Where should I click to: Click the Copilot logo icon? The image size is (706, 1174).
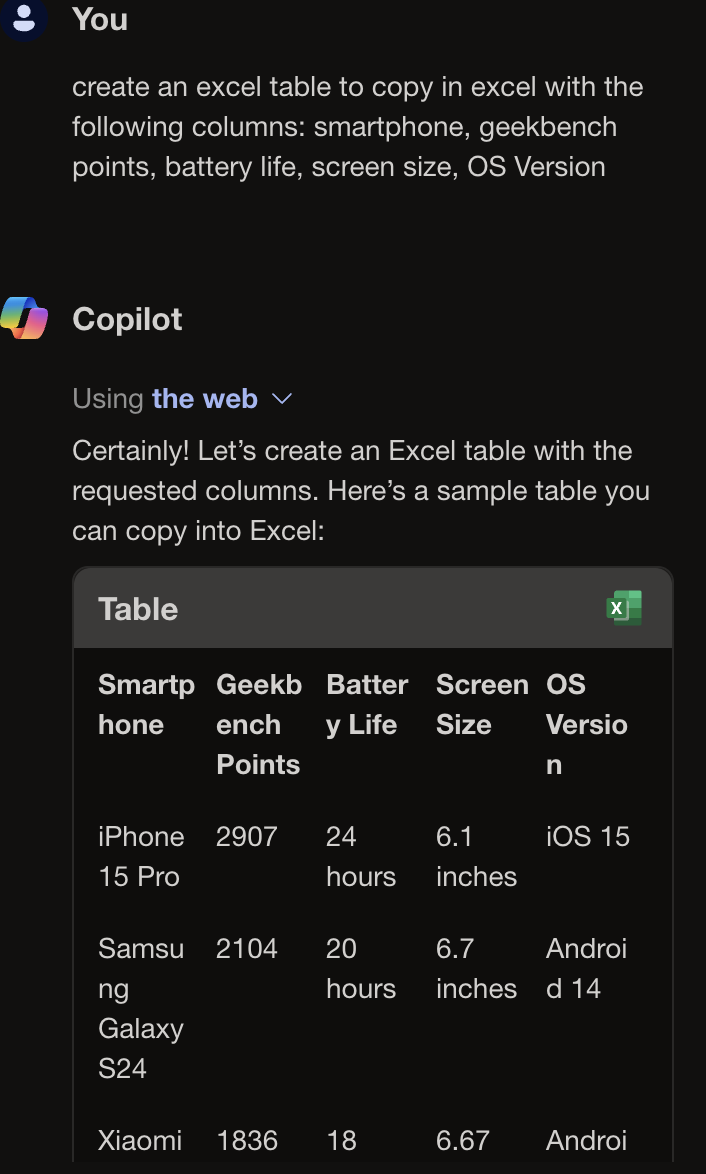[24, 318]
